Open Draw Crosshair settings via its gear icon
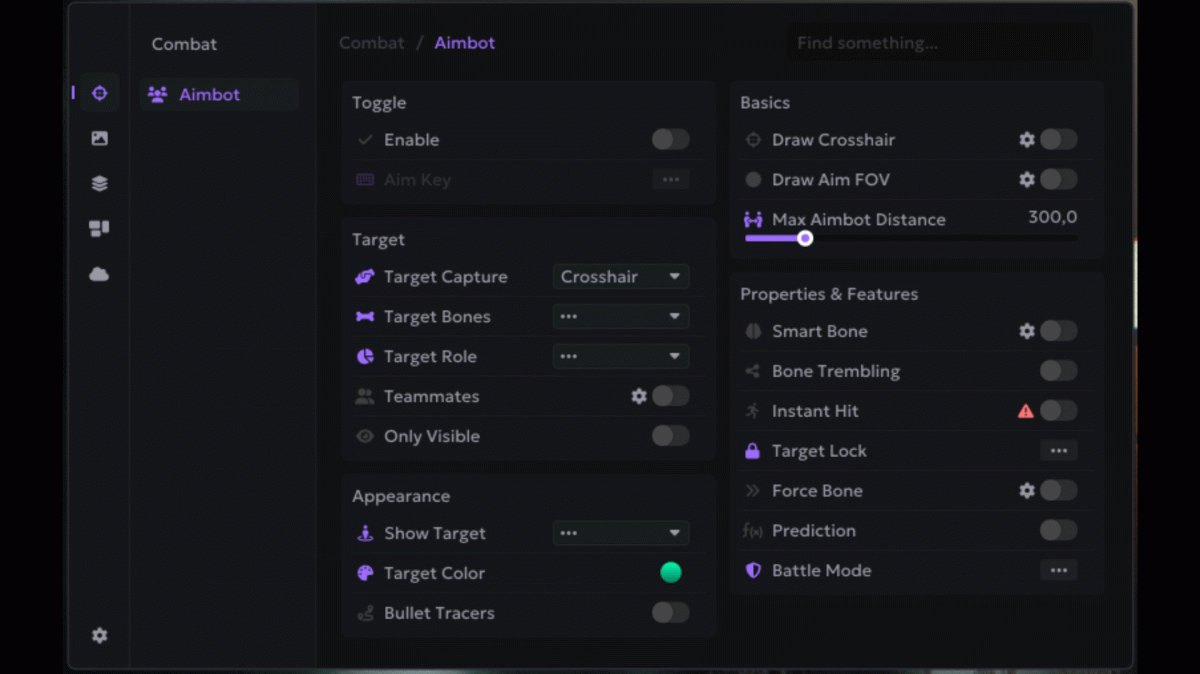The height and width of the screenshot is (674, 1200). tap(1026, 140)
